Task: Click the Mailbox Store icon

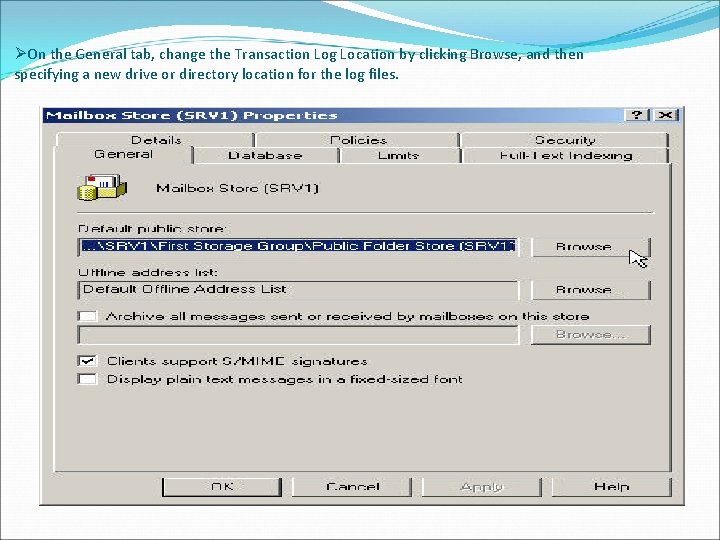Action: pos(101,187)
